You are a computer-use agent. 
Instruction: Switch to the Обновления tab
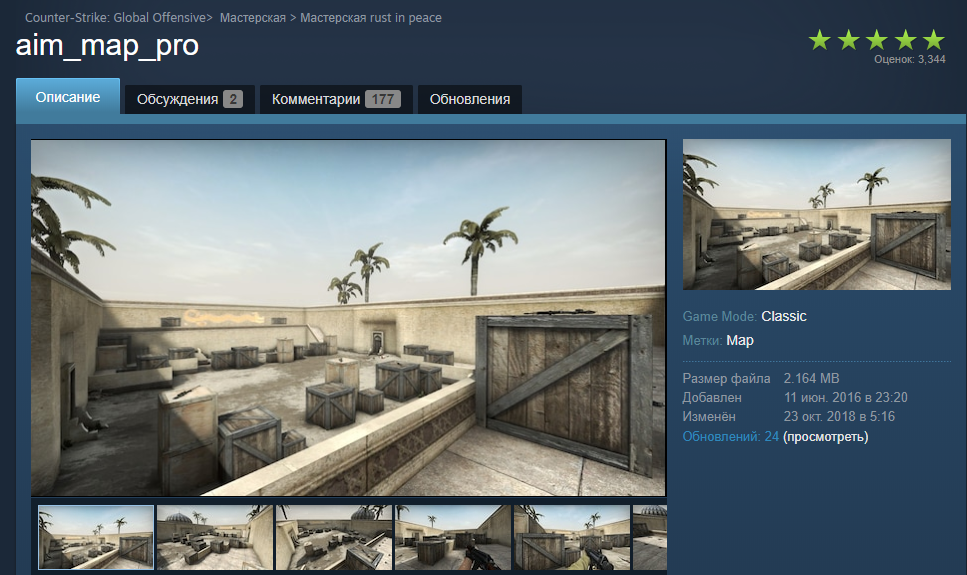pyautogui.click(x=470, y=99)
